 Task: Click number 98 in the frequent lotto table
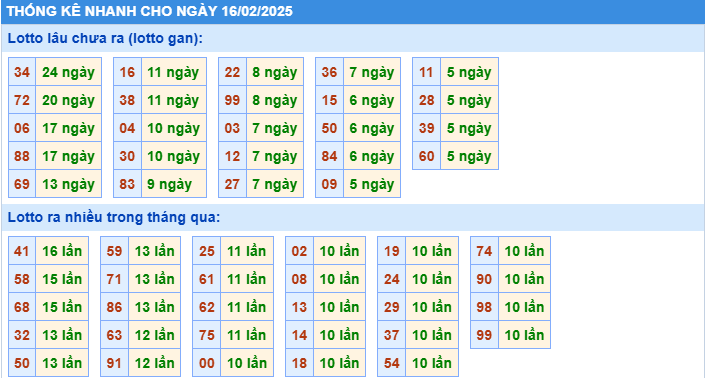(484, 307)
